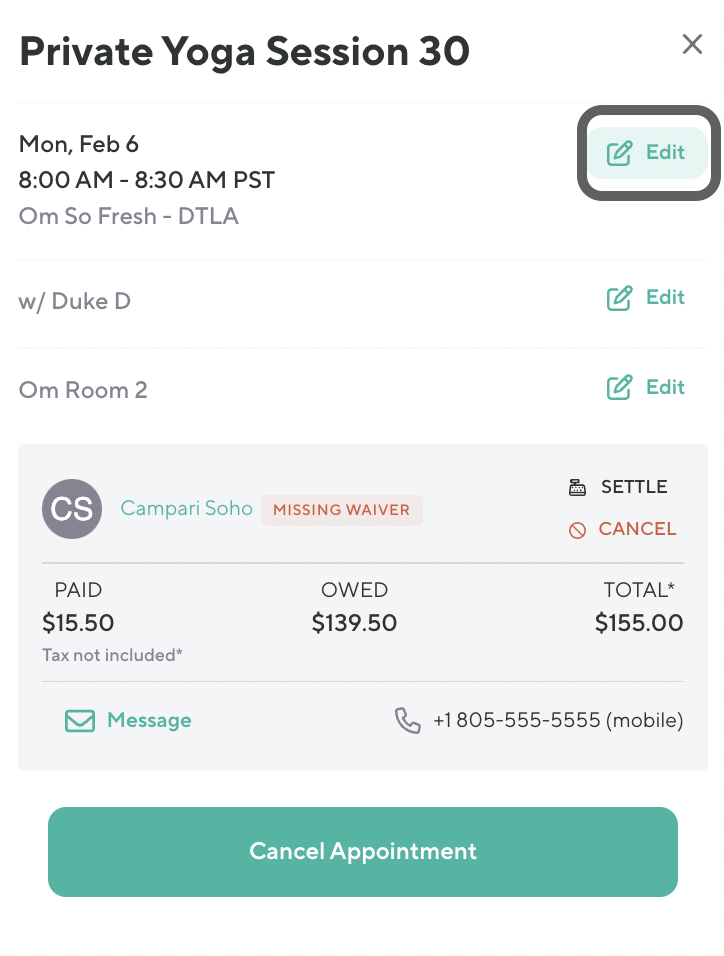Close the Private Yoga Session panel

click(692, 44)
